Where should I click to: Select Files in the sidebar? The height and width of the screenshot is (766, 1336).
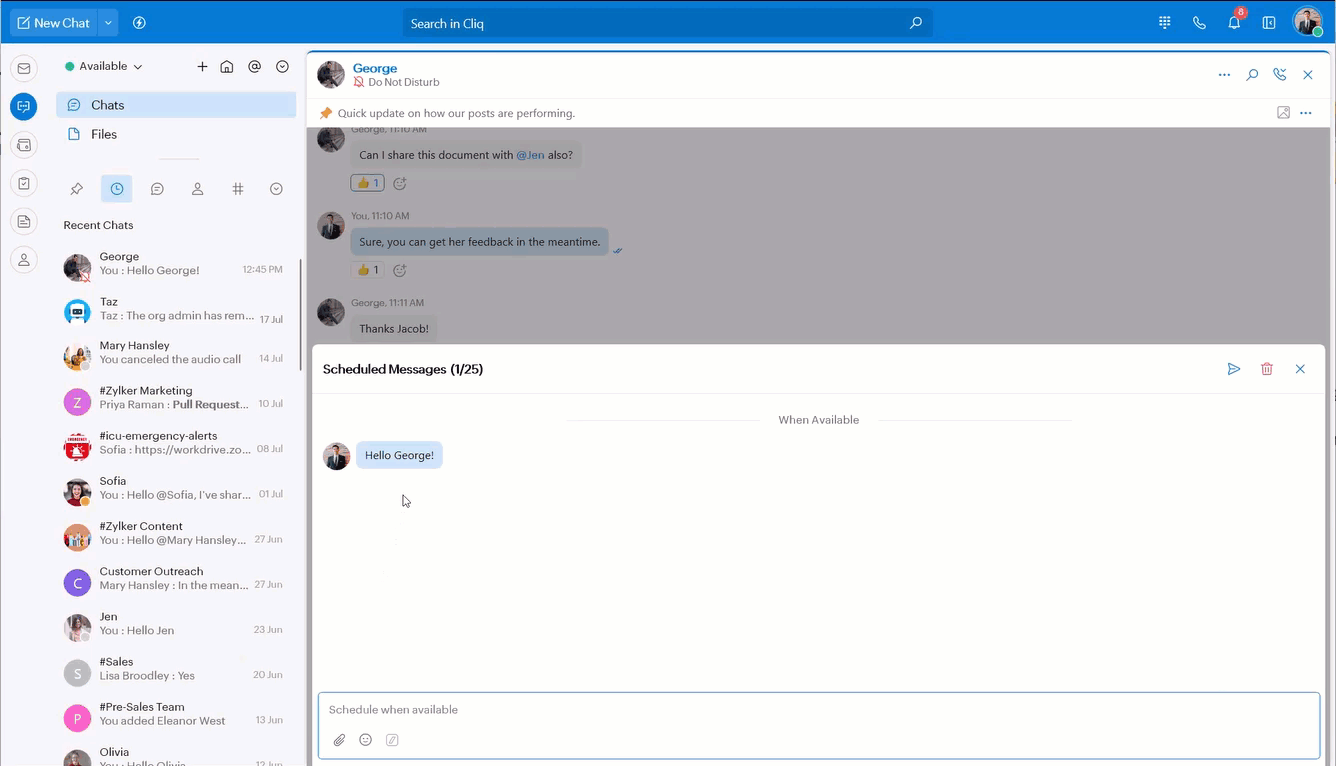pyautogui.click(x=176, y=134)
